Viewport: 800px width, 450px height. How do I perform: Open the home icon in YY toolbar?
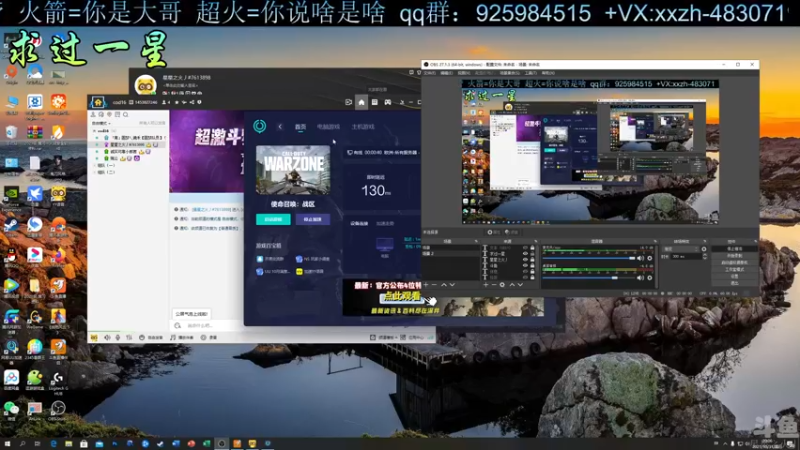tap(361, 103)
